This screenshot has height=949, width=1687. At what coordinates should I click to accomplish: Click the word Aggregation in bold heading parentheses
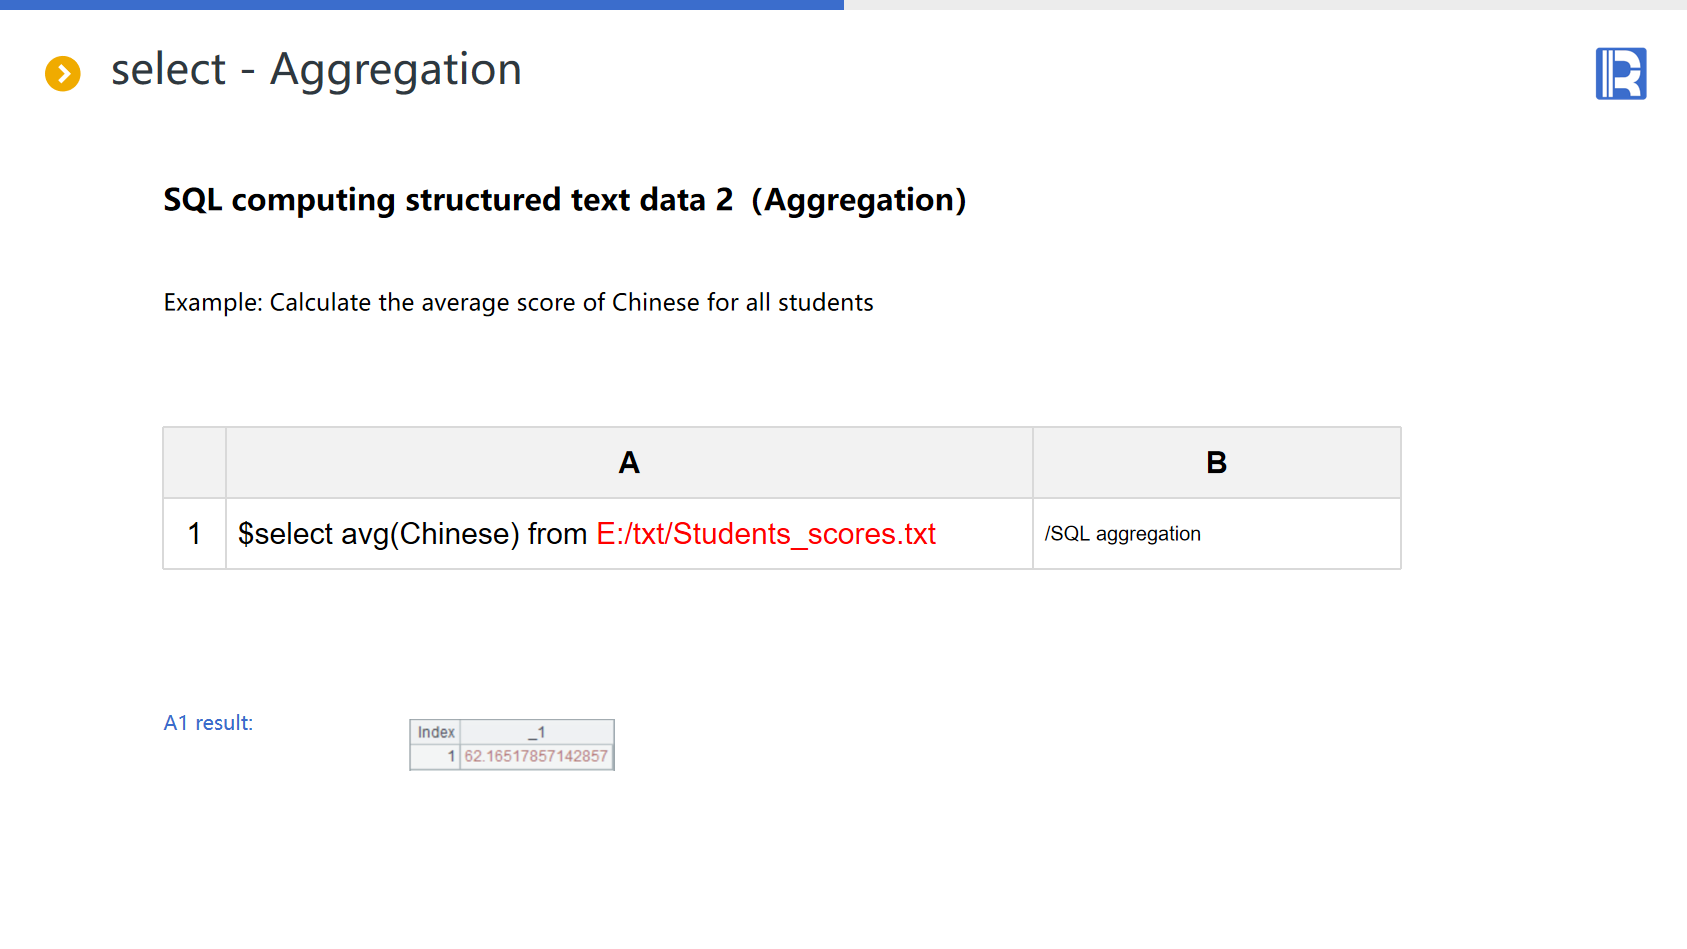coord(858,200)
